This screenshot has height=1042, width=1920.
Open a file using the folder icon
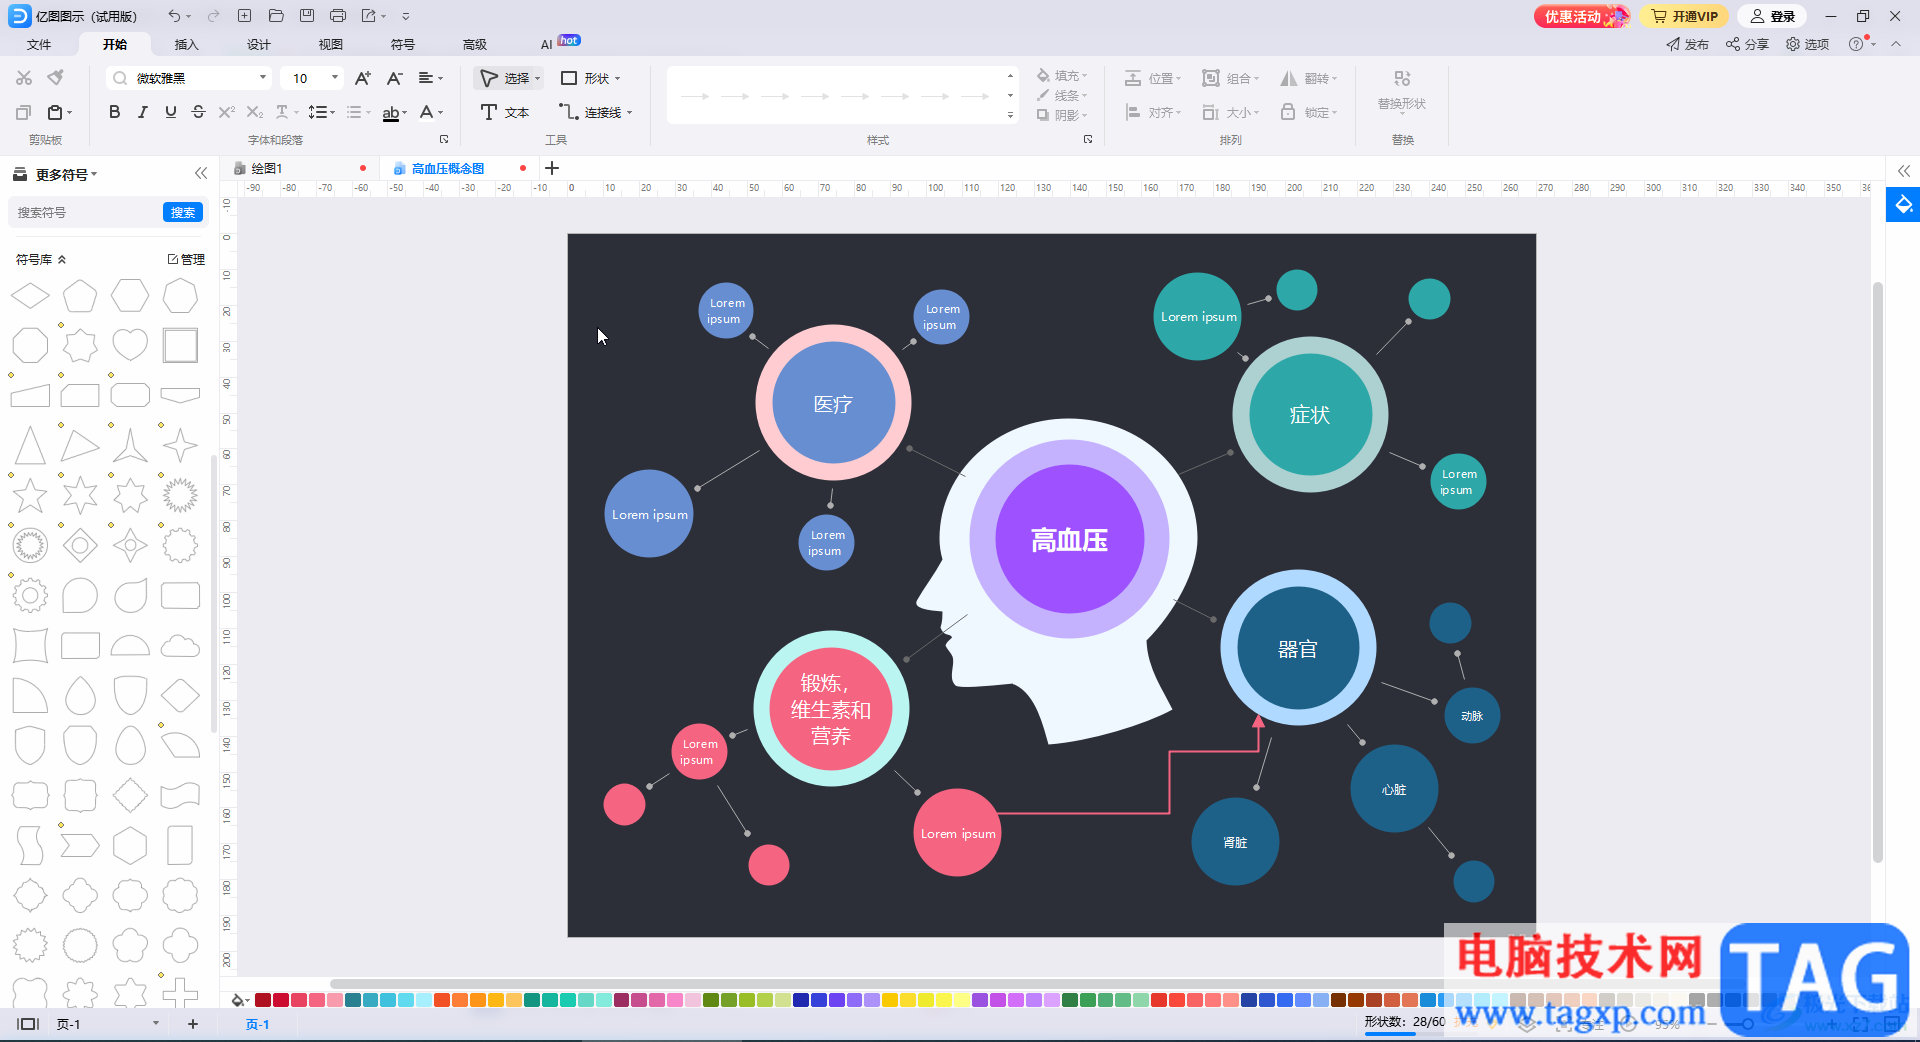click(x=276, y=16)
